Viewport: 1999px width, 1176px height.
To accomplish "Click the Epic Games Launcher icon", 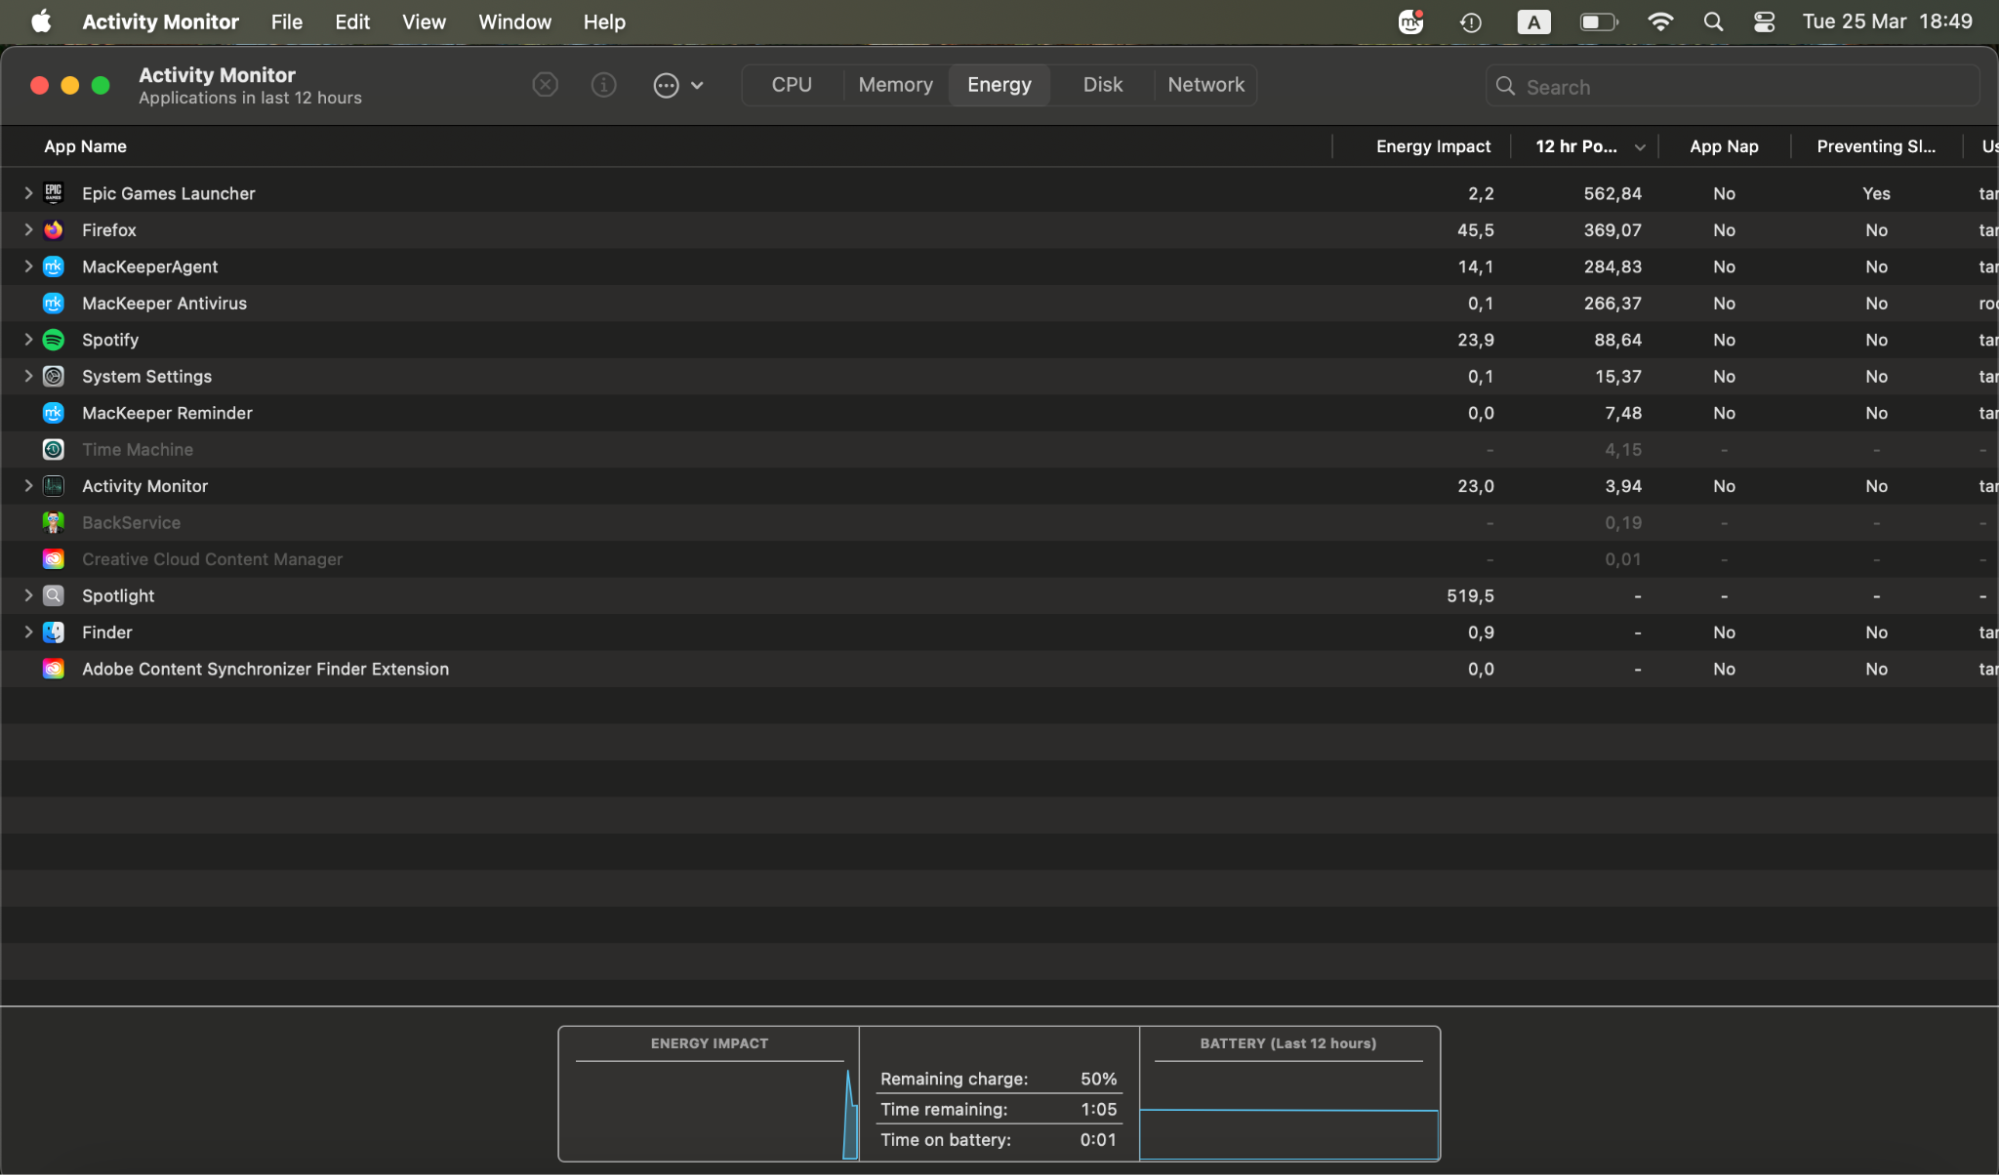I will [54, 193].
